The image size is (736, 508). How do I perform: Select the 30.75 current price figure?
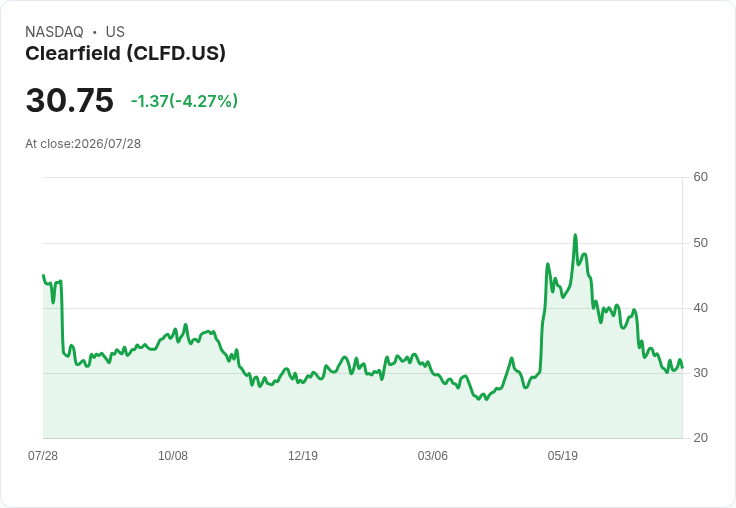point(69,100)
